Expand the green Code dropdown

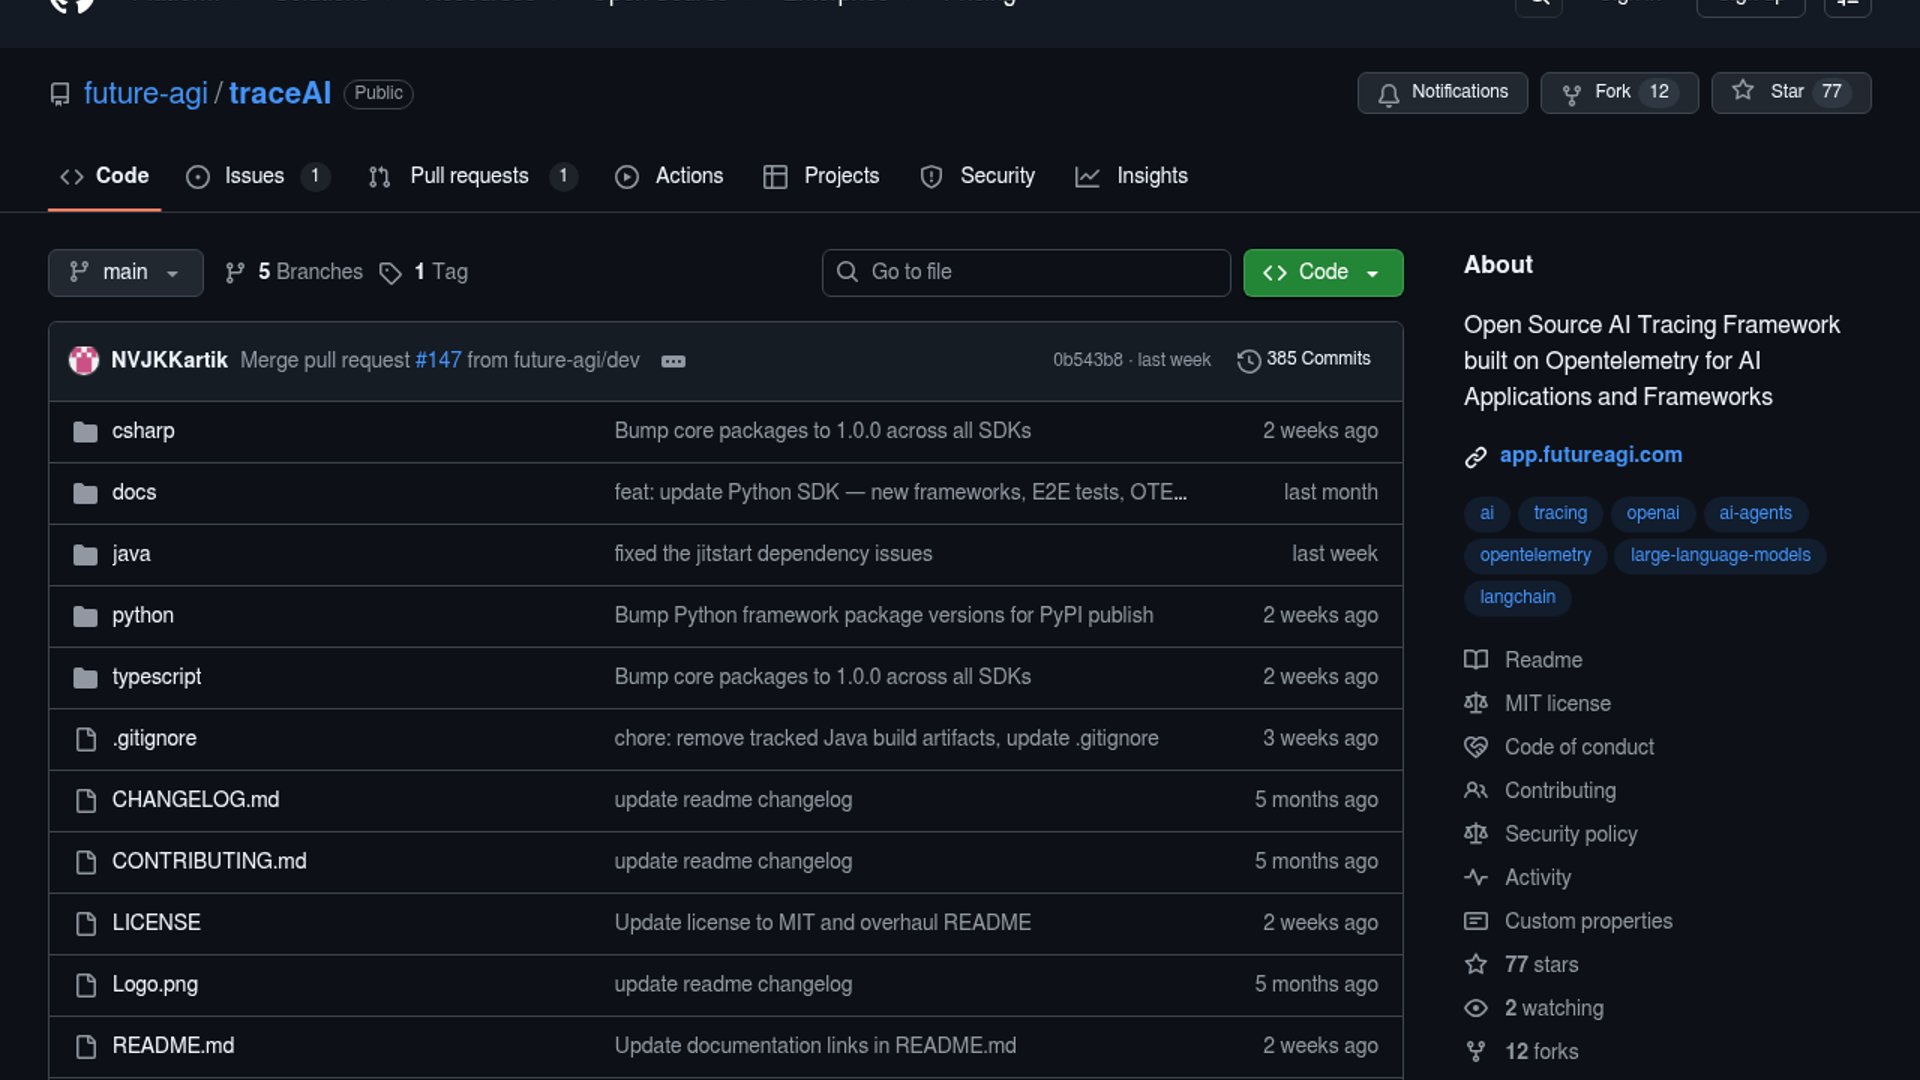1322,272
